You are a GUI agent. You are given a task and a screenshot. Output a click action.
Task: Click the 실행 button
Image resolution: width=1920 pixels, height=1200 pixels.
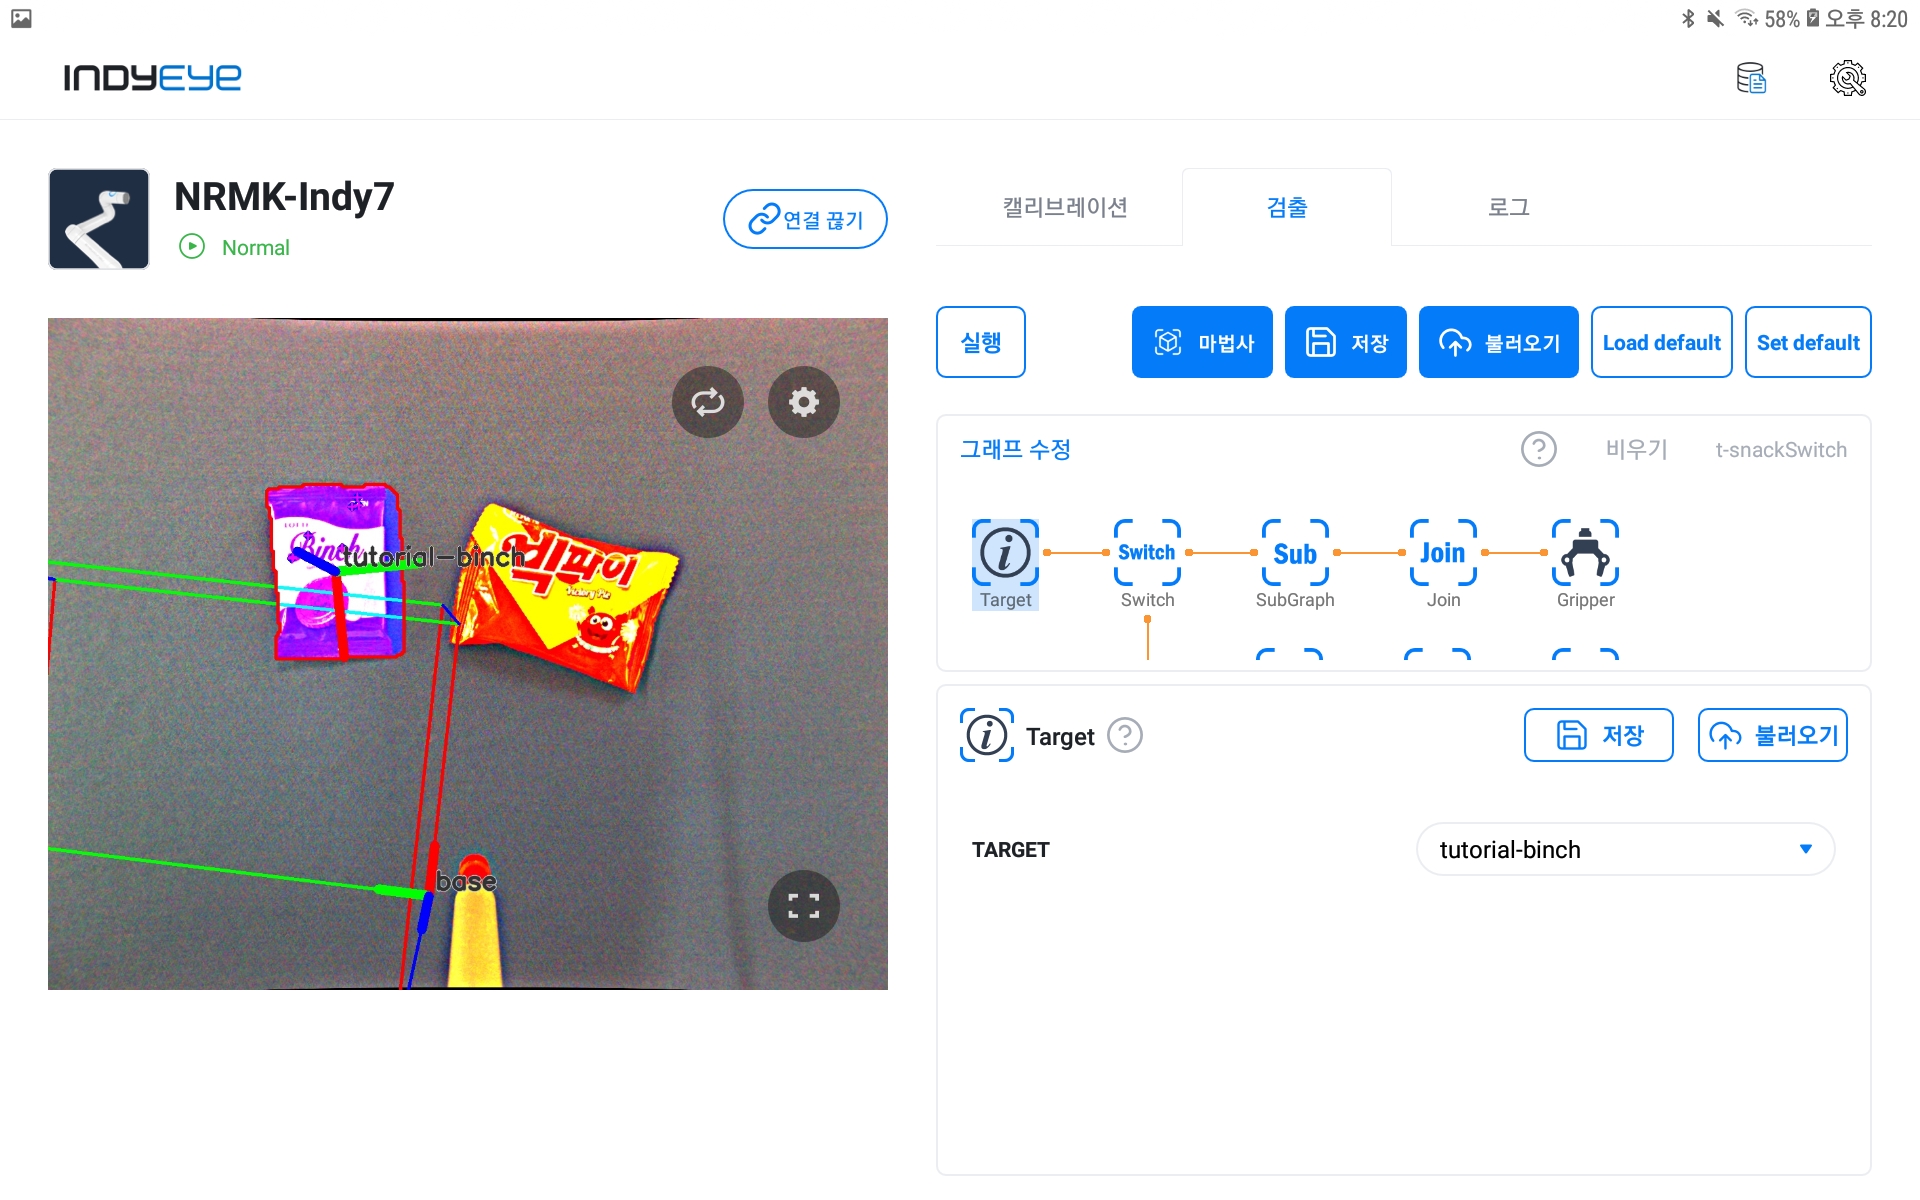coord(981,342)
